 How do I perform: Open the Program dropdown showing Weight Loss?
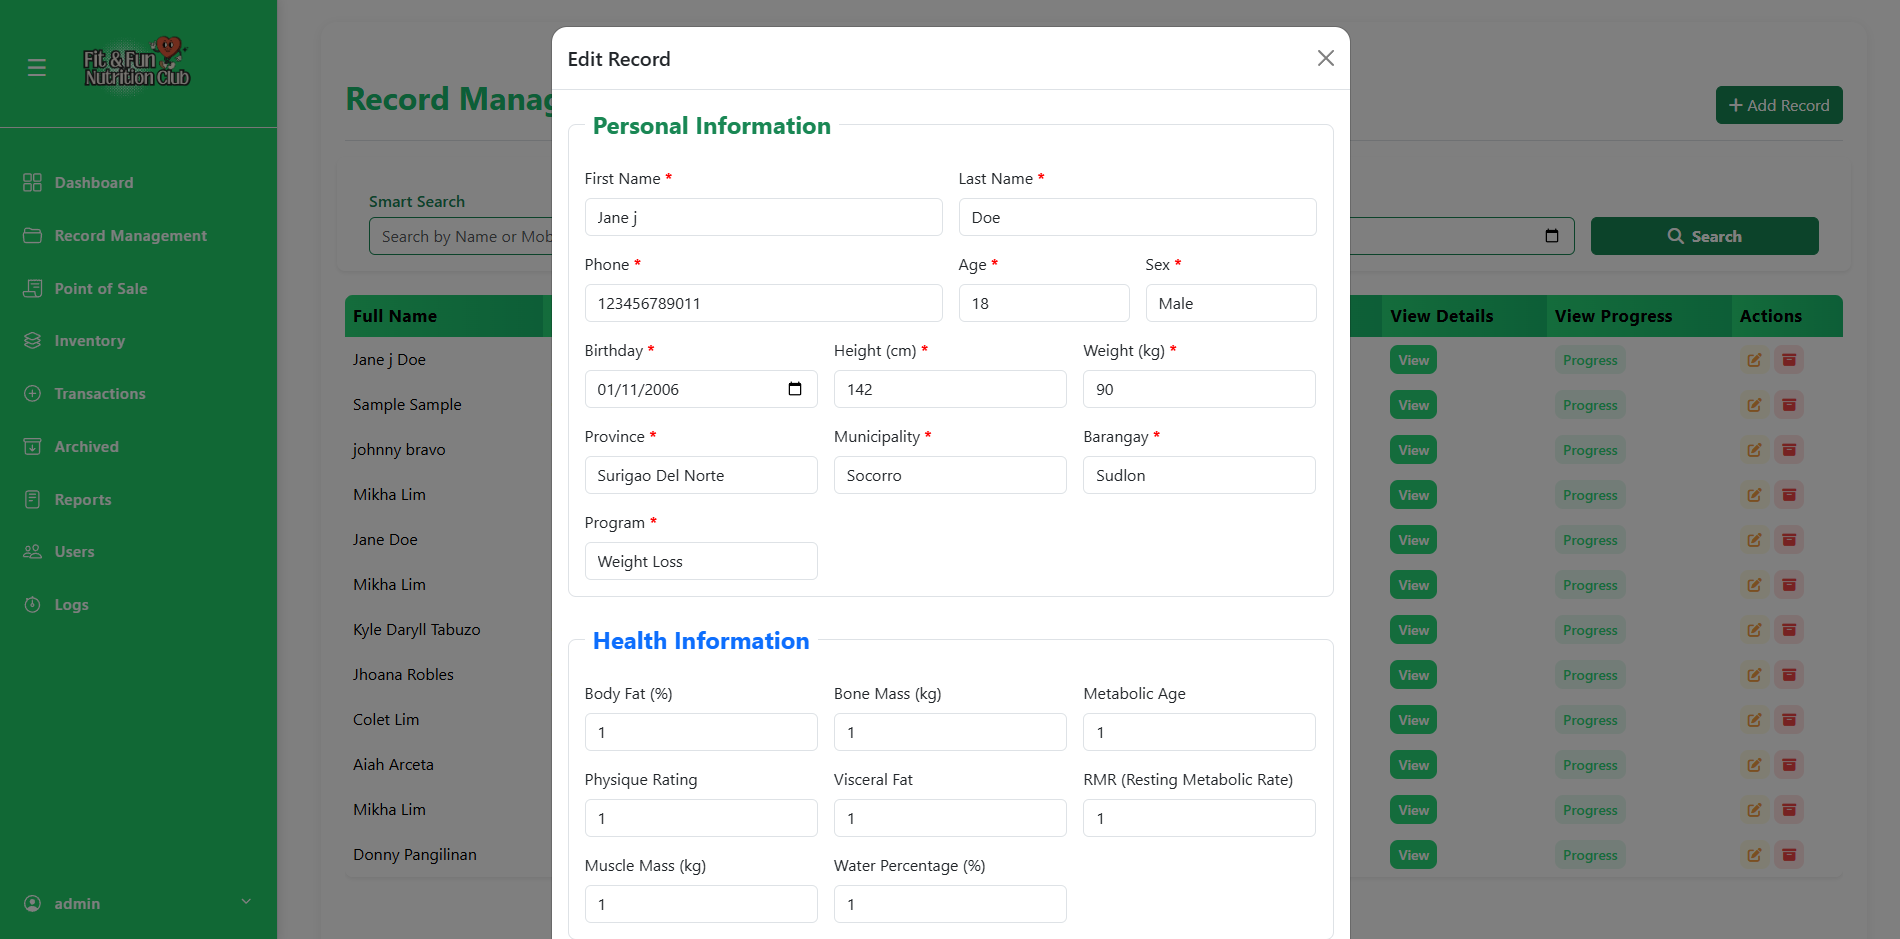[700, 561]
